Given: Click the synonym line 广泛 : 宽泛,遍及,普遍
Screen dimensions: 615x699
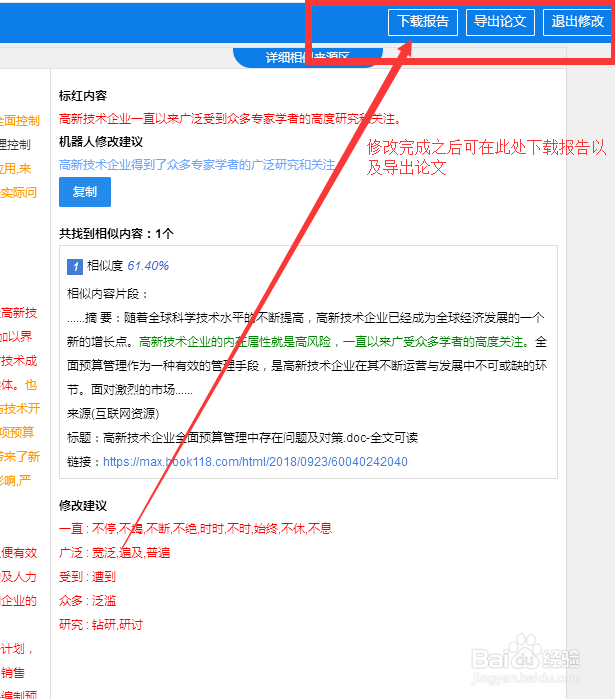Looking at the screenshot, I should point(115,553).
